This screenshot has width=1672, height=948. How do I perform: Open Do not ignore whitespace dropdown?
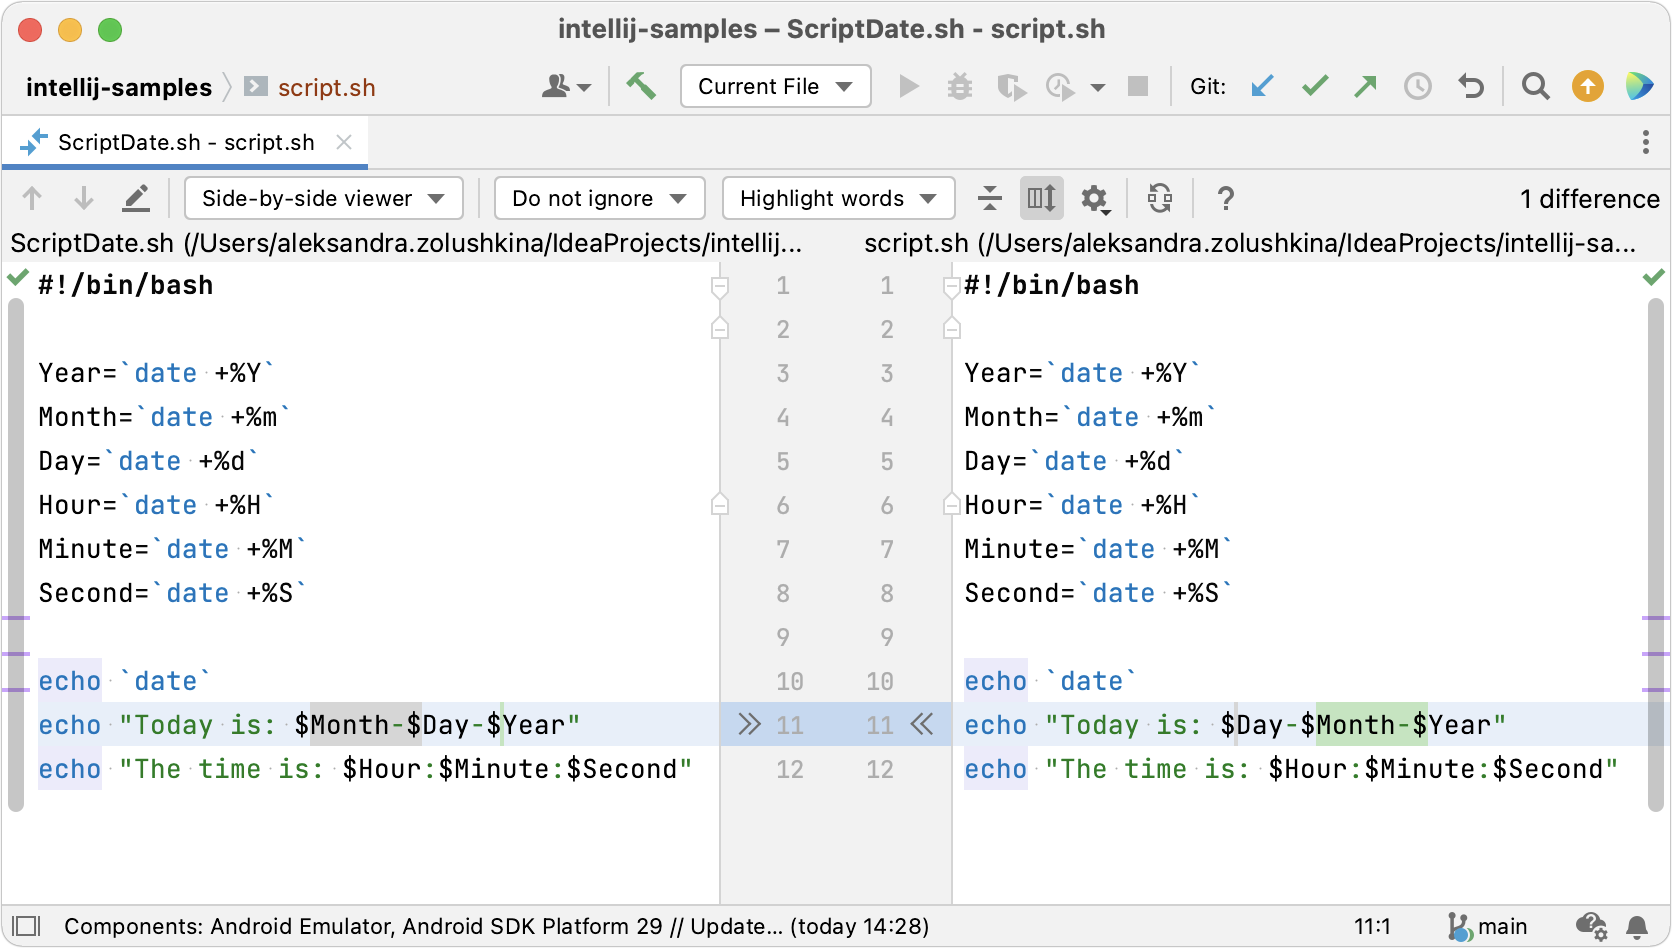(x=600, y=198)
